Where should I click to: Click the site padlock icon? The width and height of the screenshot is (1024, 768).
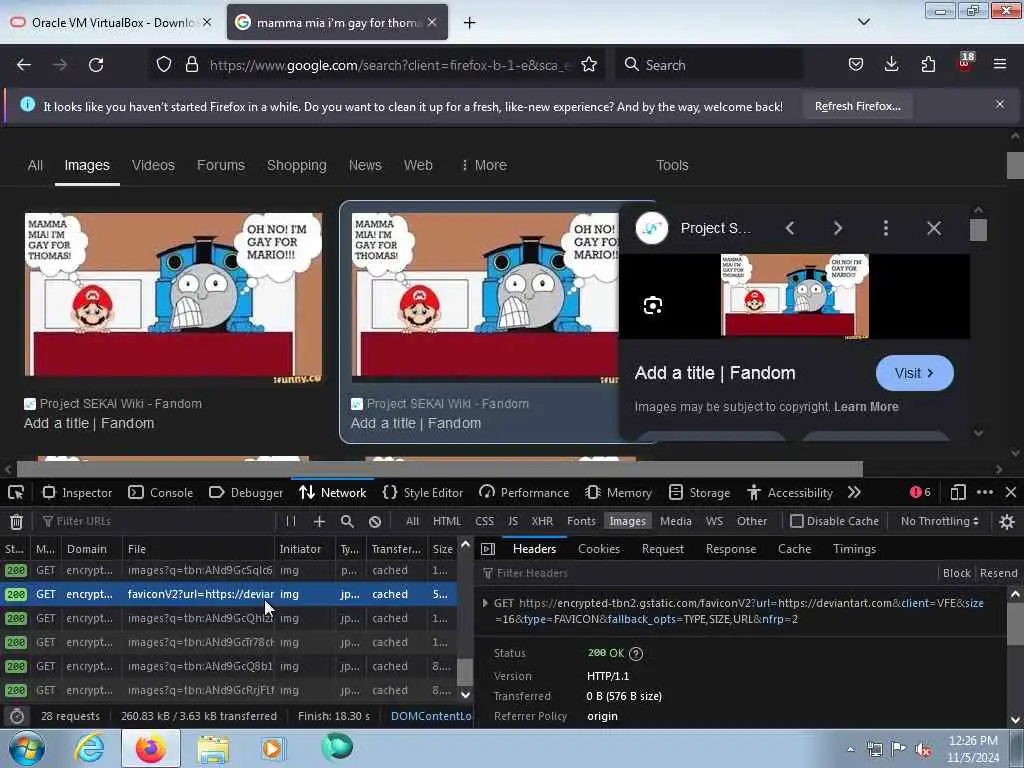[191, 64]
